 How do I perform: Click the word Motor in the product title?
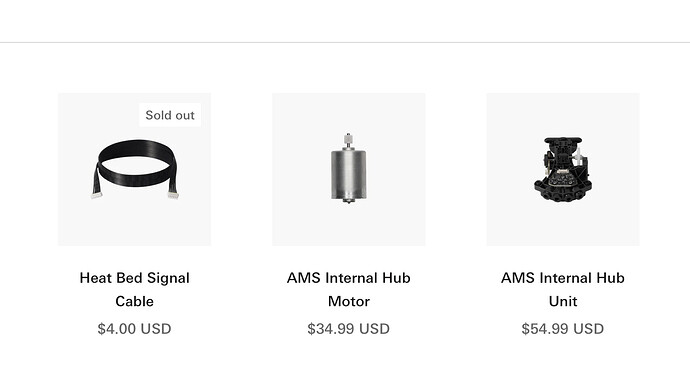(349, 301)
